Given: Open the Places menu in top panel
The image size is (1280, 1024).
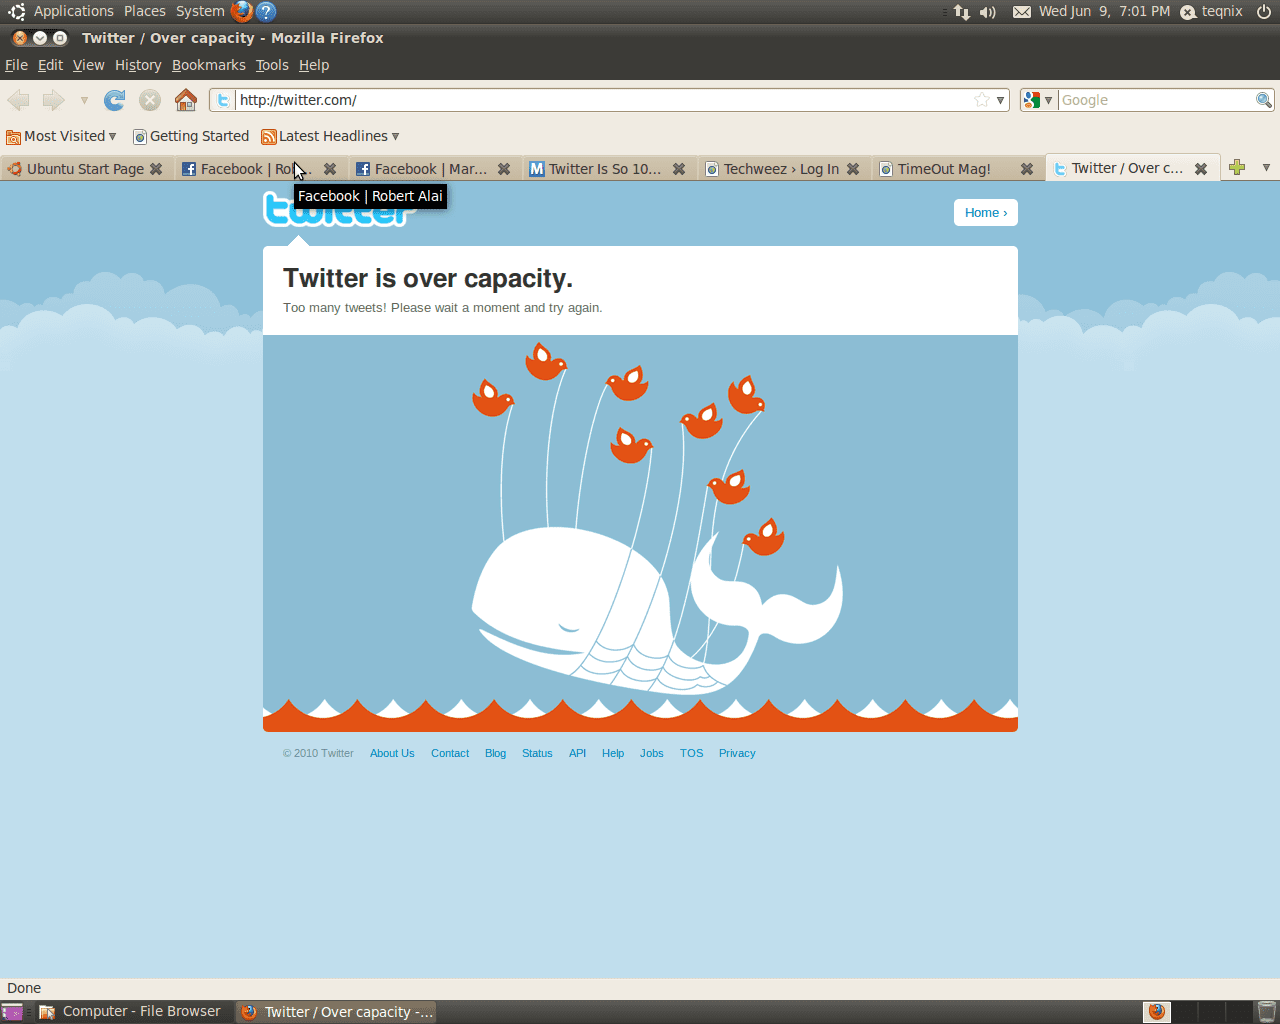Looking at the screenshot, I should click(145, 11).
